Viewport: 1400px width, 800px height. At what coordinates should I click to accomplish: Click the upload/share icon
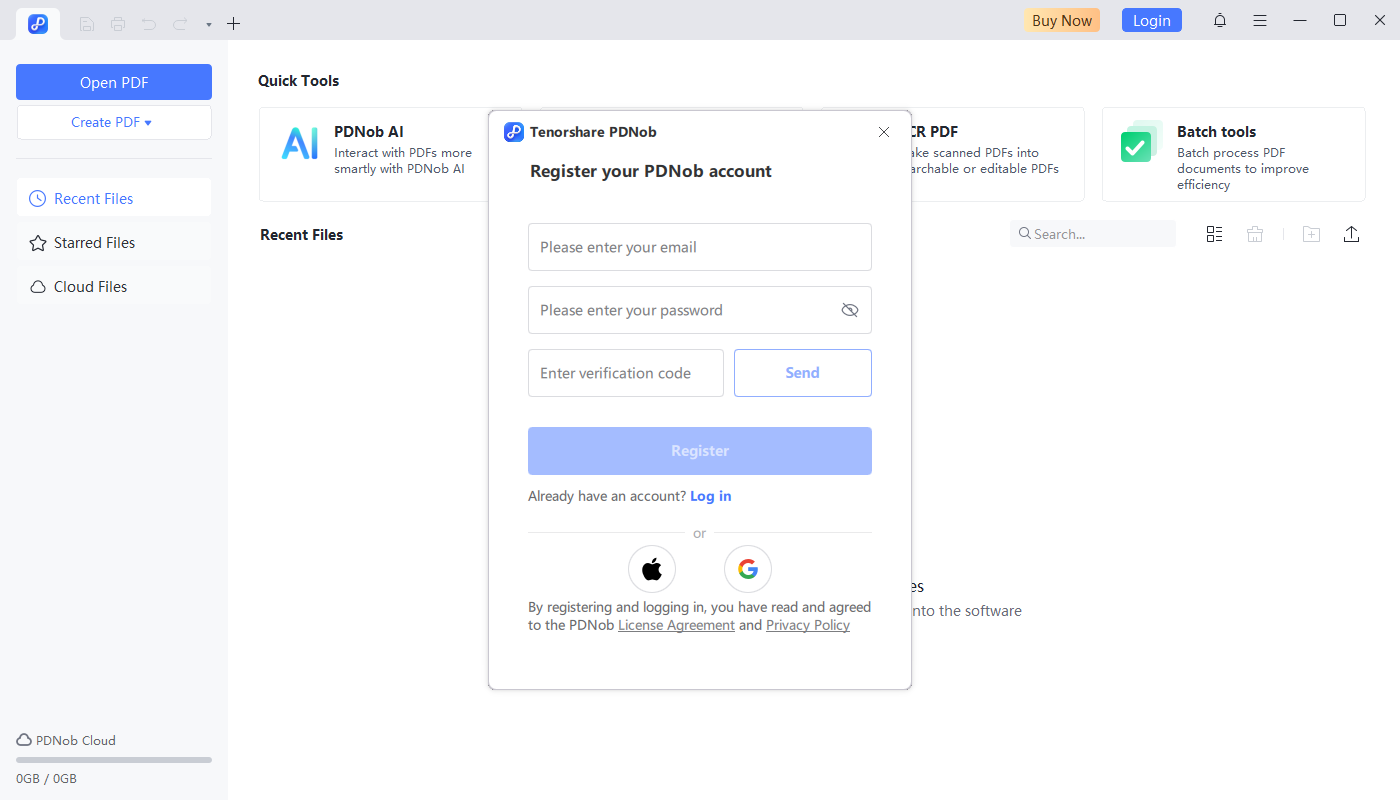1351,233
